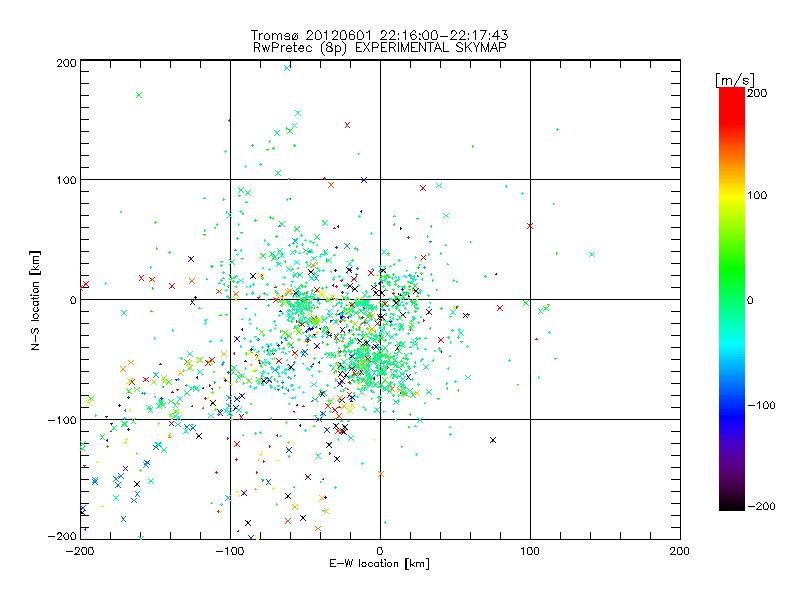This screenshot has height=600, width=800.
Task: Click the cyan X marker at 141 km east, 37 km north
Action: [x=592, y=255]
